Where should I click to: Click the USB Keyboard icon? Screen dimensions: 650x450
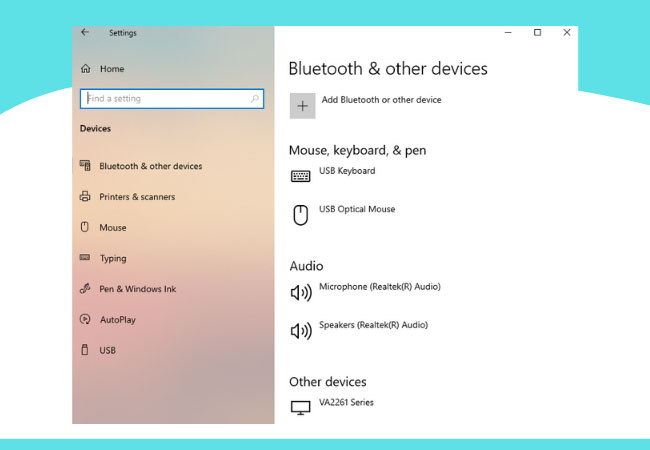[x=301, y=176]
